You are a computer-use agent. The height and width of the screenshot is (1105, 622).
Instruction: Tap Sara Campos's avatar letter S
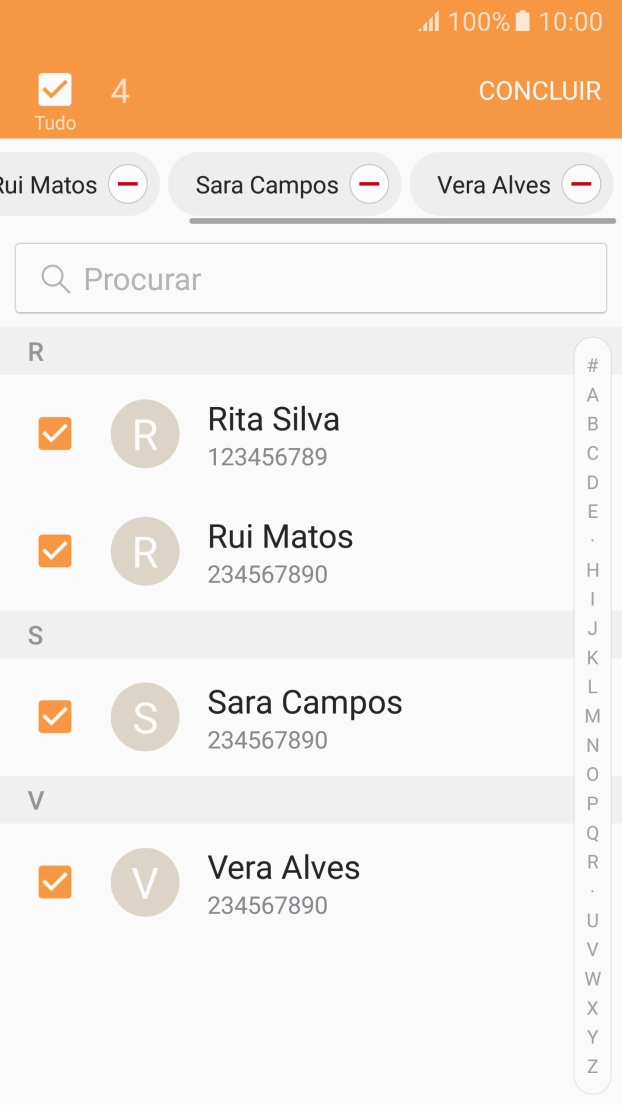coord(145,717)
